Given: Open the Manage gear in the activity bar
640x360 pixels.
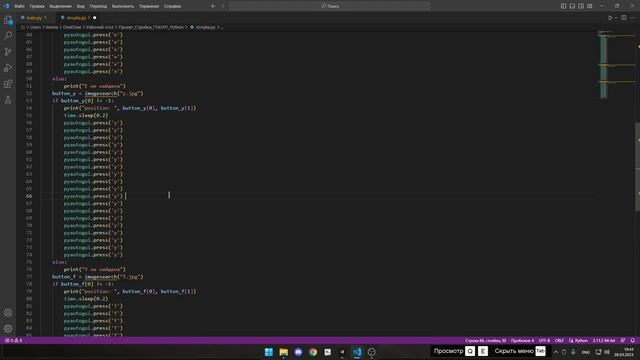Looking at the screenshot, I should 8,329.
